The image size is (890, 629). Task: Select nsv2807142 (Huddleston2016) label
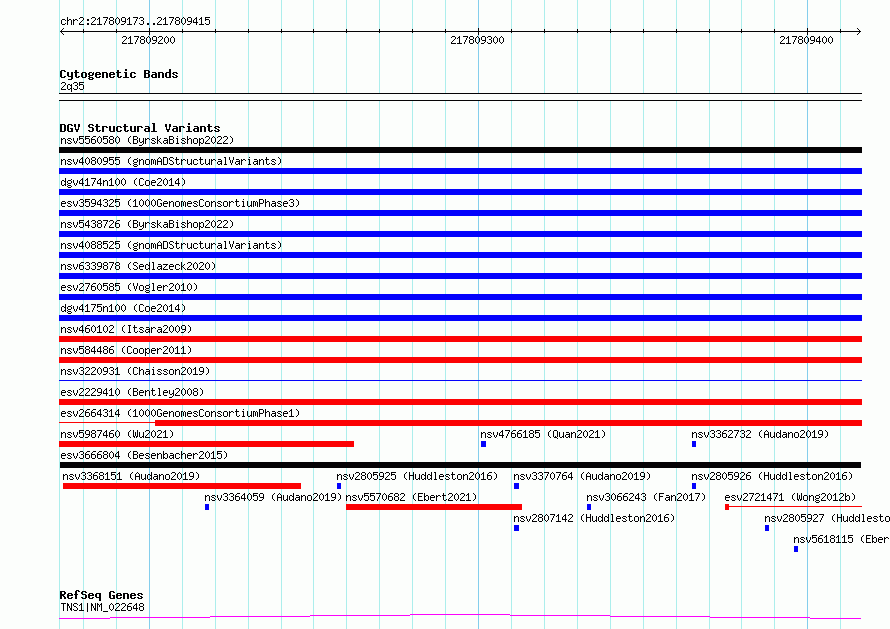pos(594,518)
